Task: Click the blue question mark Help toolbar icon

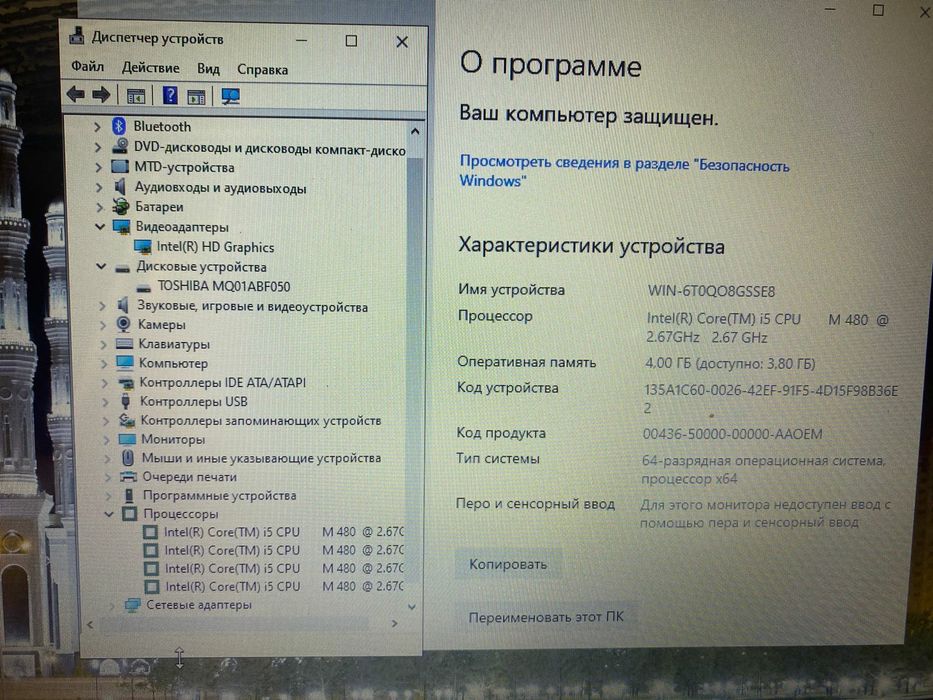Action: (170, 95)
